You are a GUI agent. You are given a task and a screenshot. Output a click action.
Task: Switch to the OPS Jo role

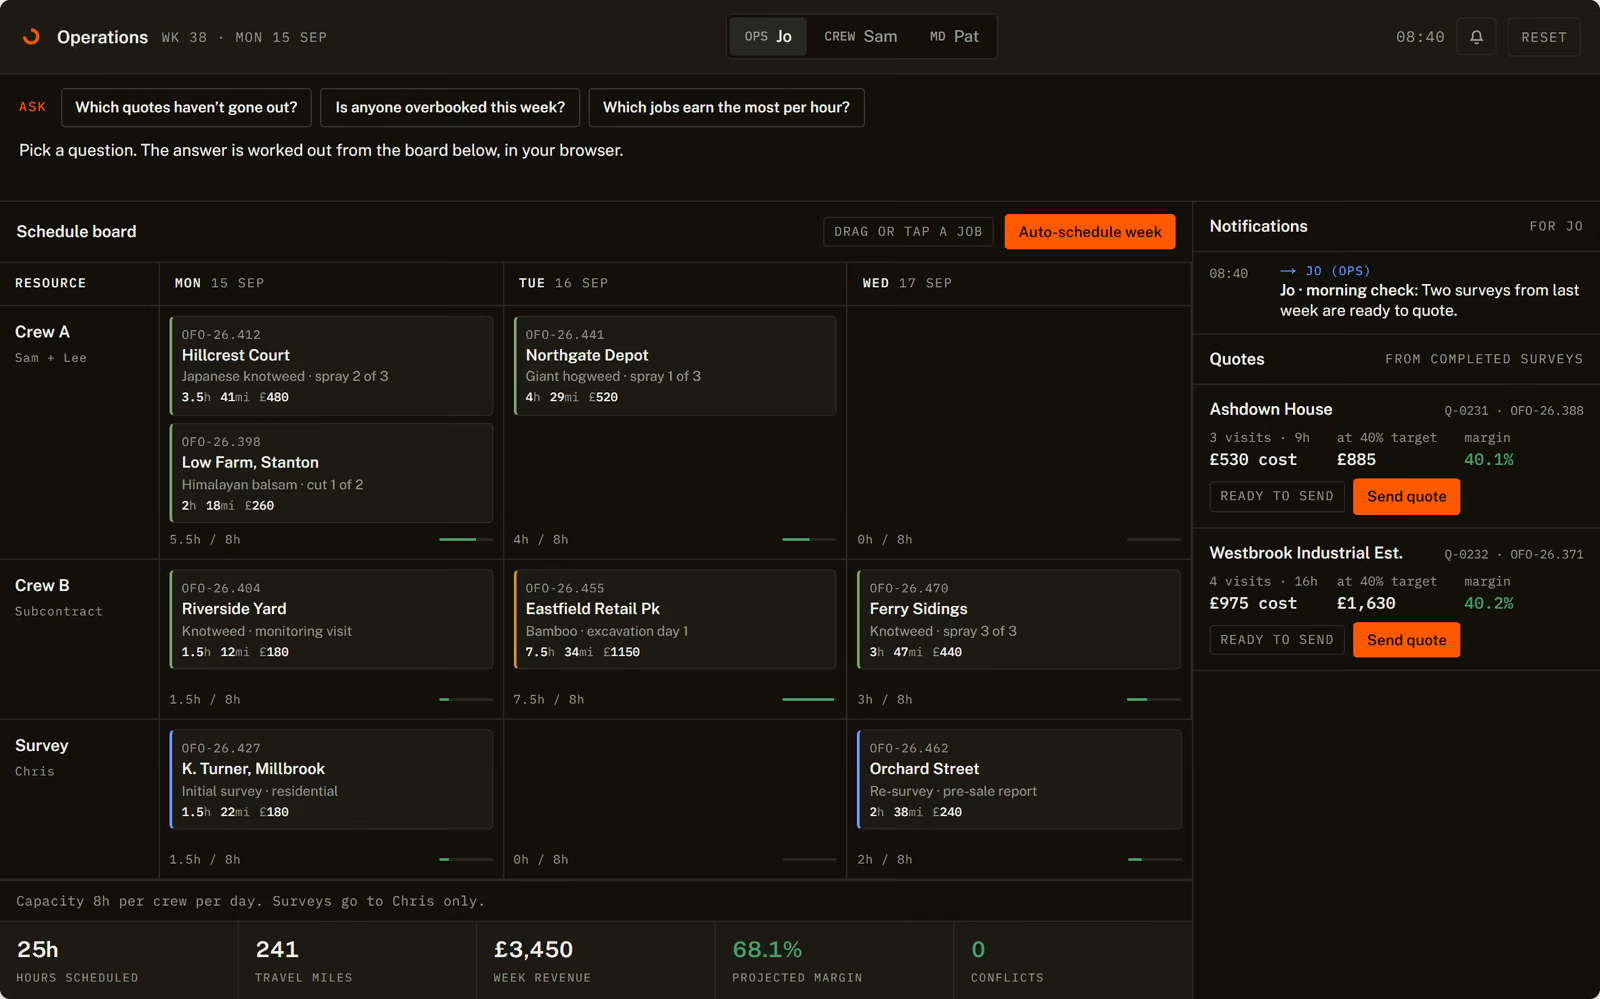(768, 37)
